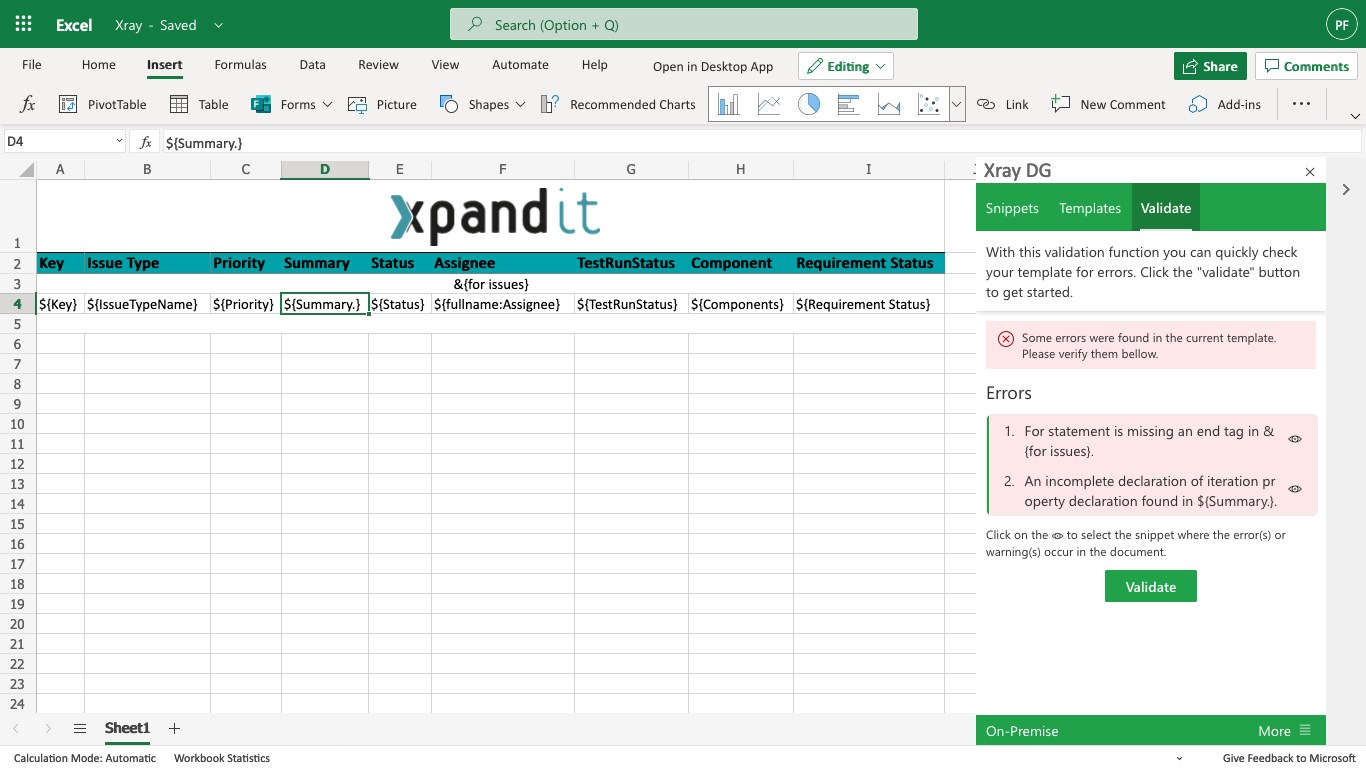
Task: Select cell containing &{for issues}
Action: pyautogui.click(x=491, y=284)
